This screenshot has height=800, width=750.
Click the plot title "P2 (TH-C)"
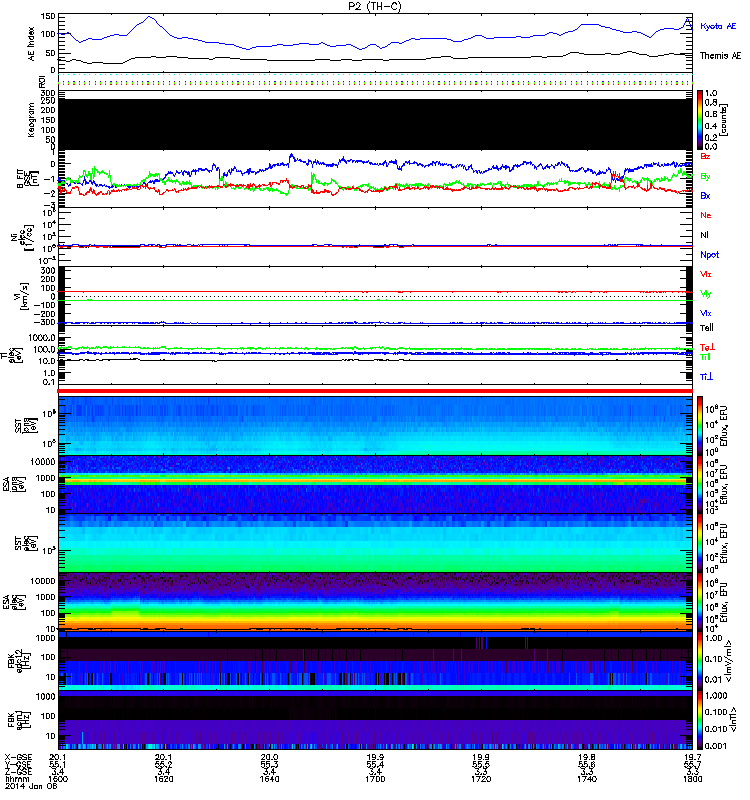(x=375, y=6)
